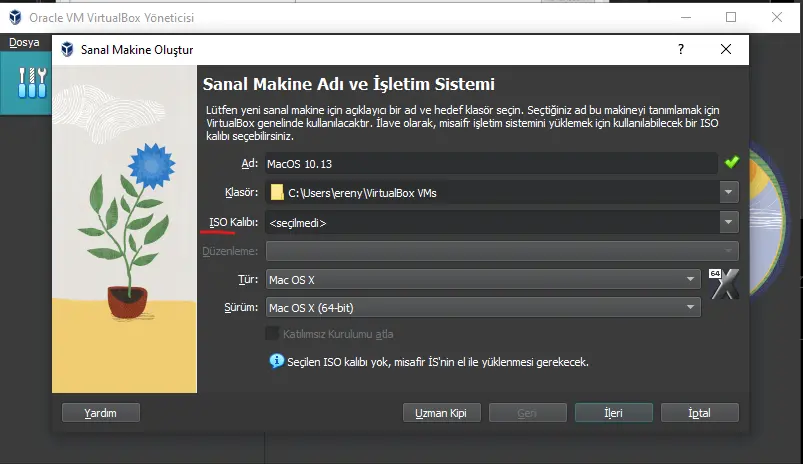Viewport: 803px width, 464px height.
Task: Click the VirtualBox Manager window logo icon
Action: 15,17
